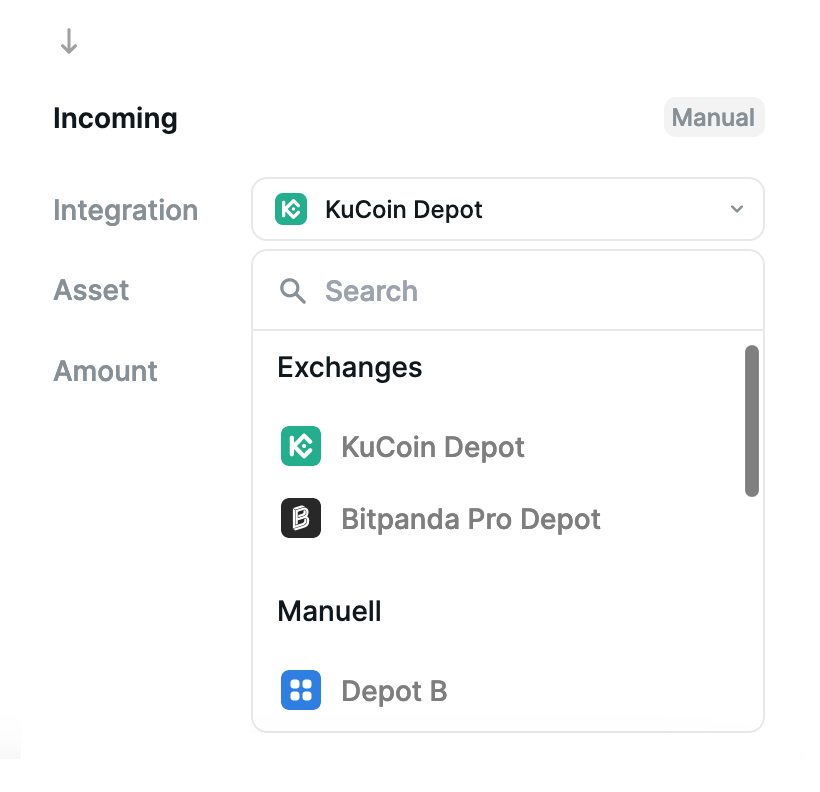The image size is (820, 792).
Task: Click the Manuell group heading
Action: tap(329, 611)
